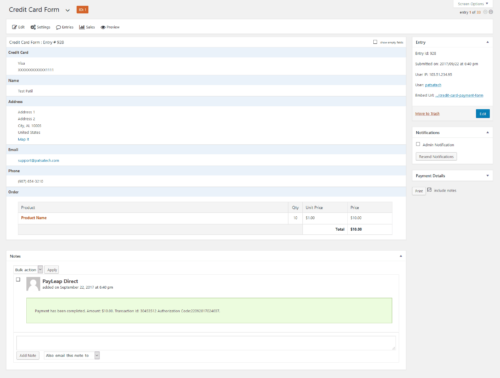Click into the new note text area
This screenshot has height=378, width=500.
pos(206,343)
